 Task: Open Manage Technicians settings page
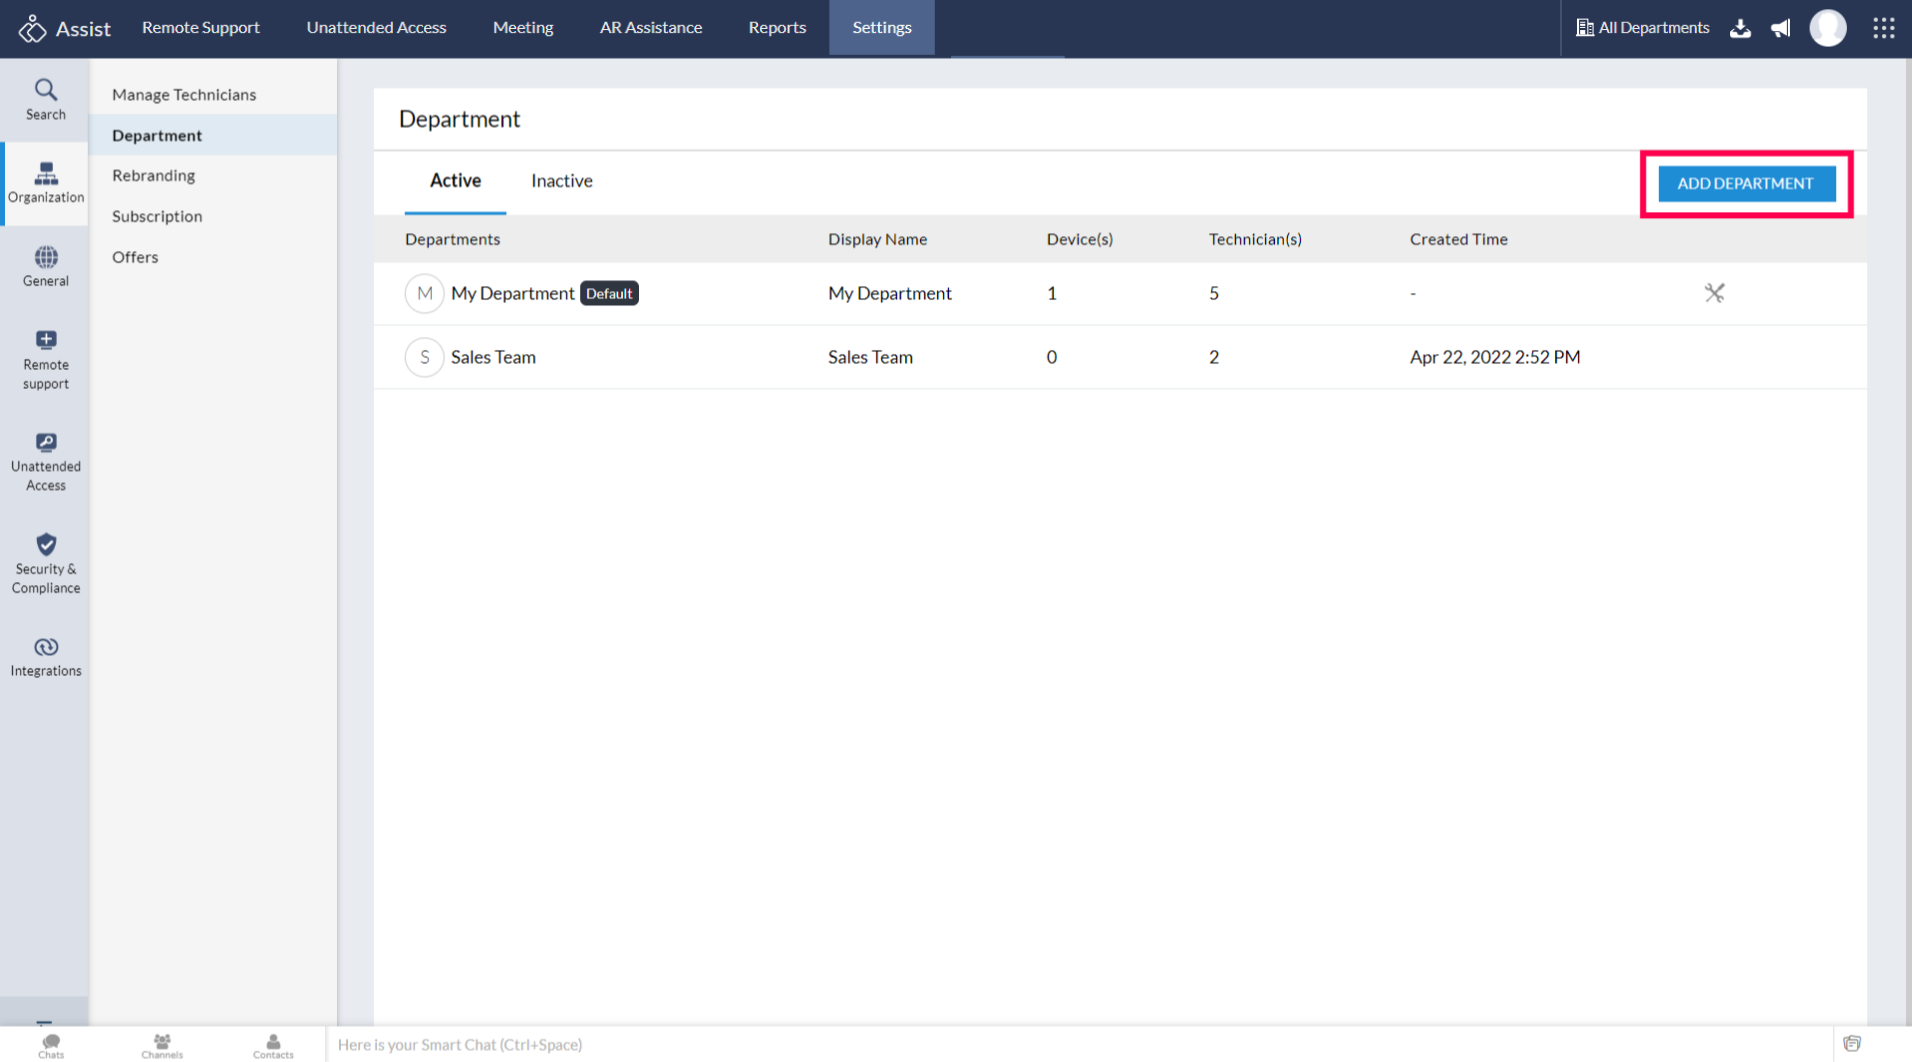pyautogui.click(x=184, y=95)
